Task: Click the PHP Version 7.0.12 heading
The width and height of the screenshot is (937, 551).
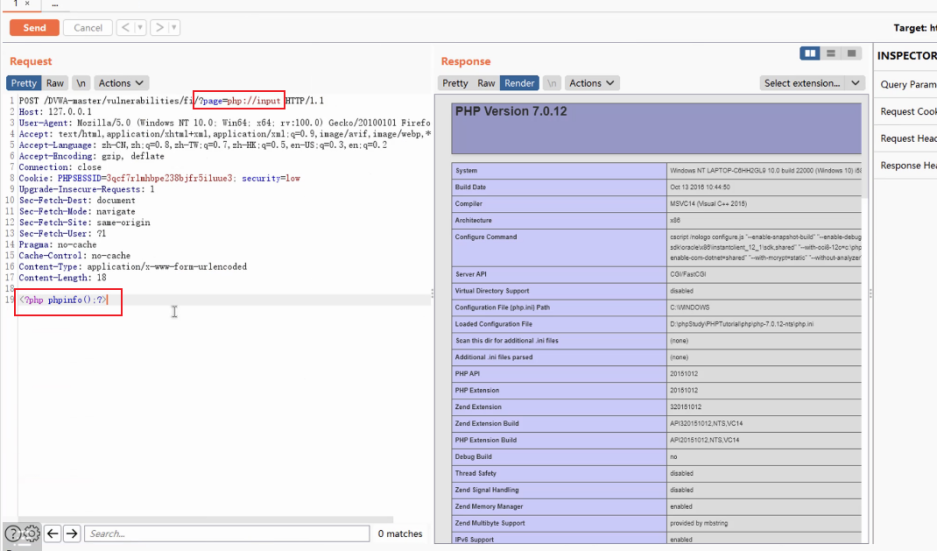Action: 511,111
